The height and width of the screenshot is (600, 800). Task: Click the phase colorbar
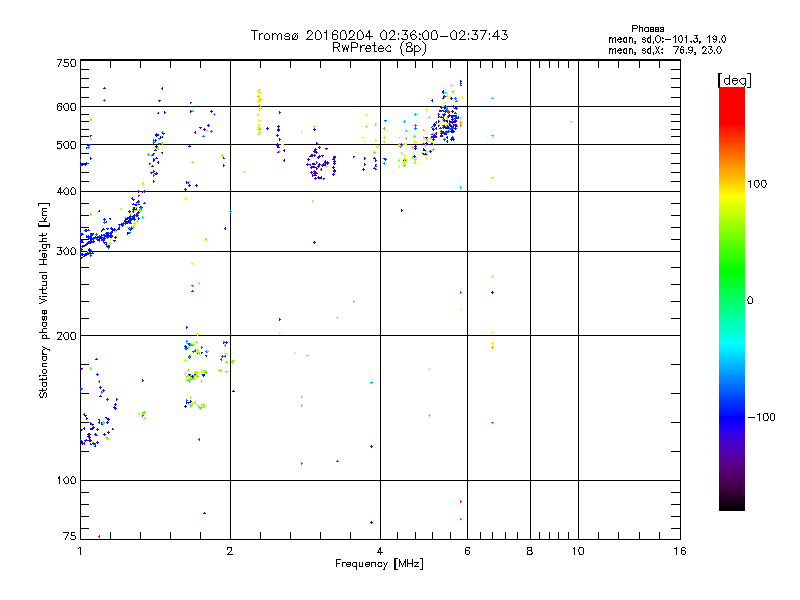pos(732,298)
